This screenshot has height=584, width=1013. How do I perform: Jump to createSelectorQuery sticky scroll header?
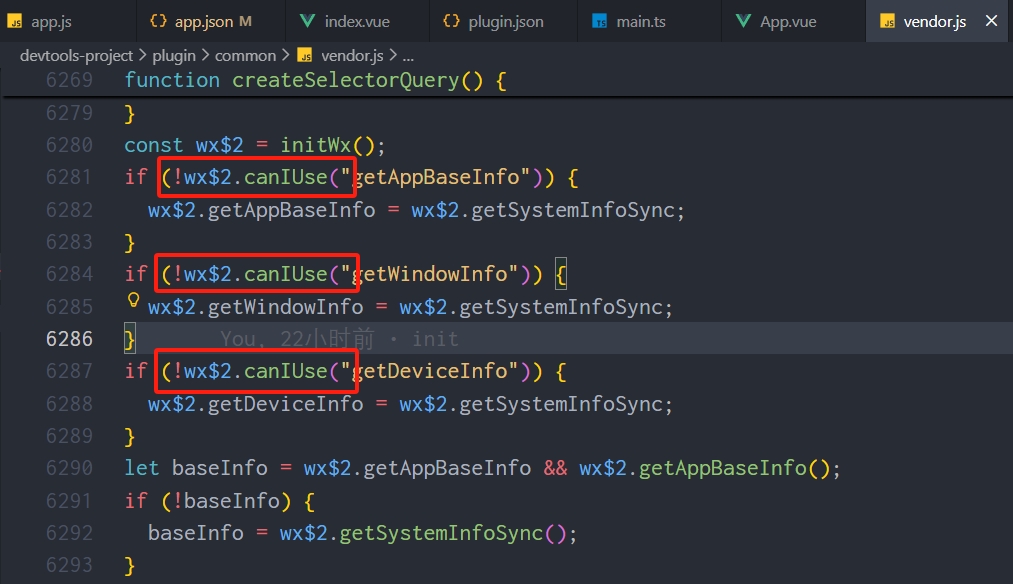pos(346,80)
